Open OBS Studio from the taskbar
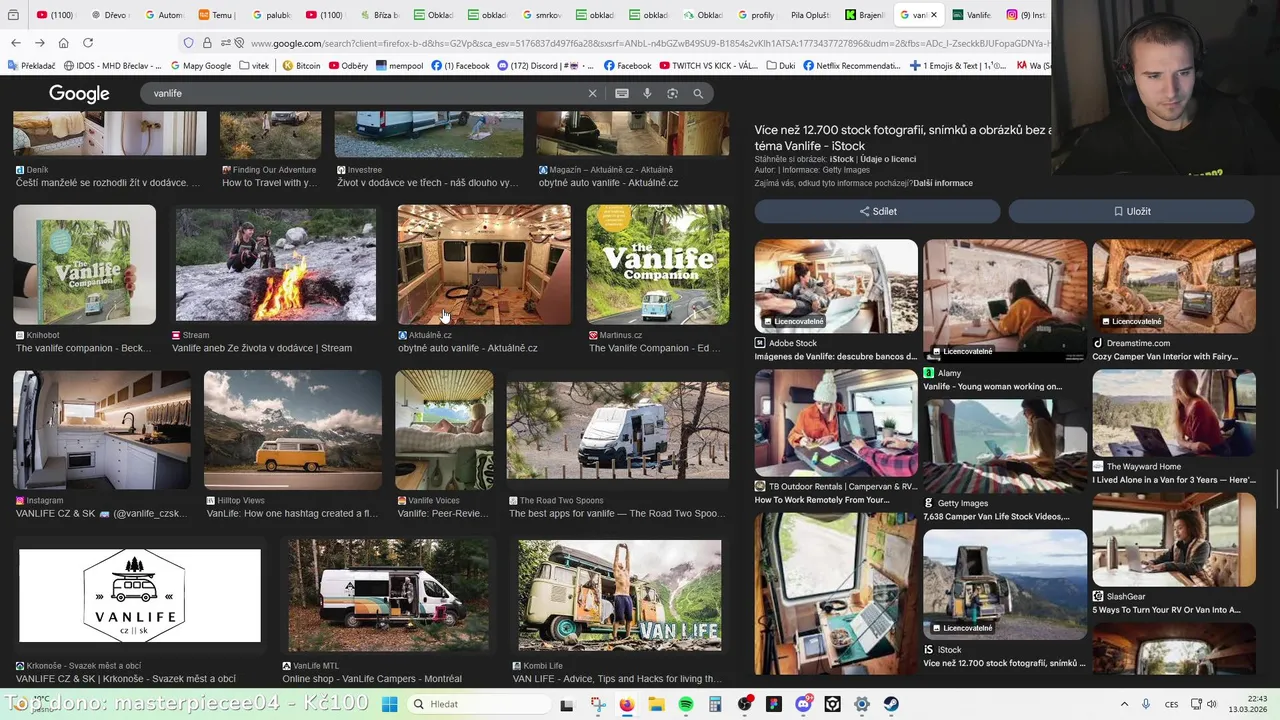Image resolution: width=1280 pixels, height=720 pixels. pyautogui.click(x=745, y=704)
